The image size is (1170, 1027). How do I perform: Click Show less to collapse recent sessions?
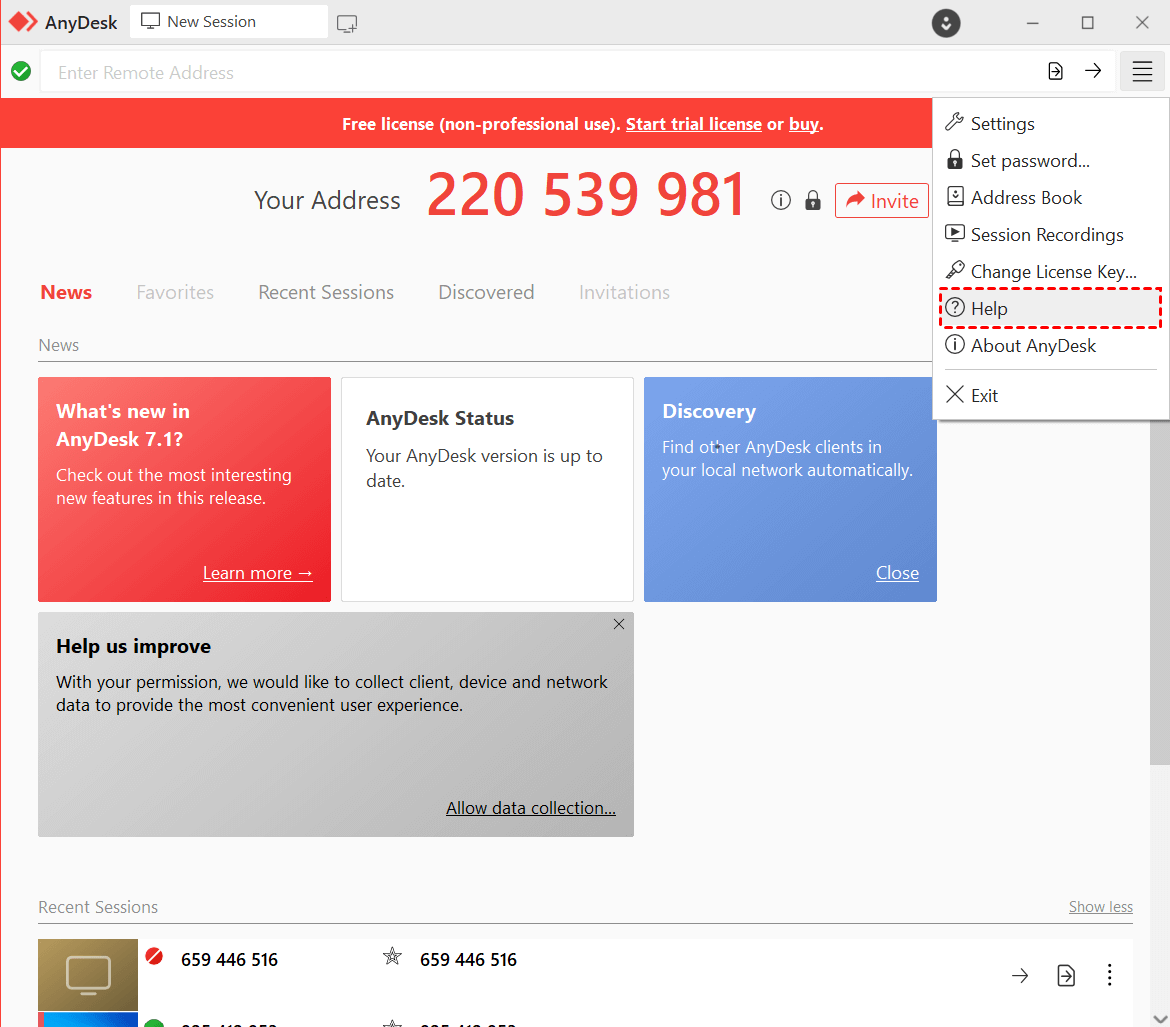(x=1100, y=907)
